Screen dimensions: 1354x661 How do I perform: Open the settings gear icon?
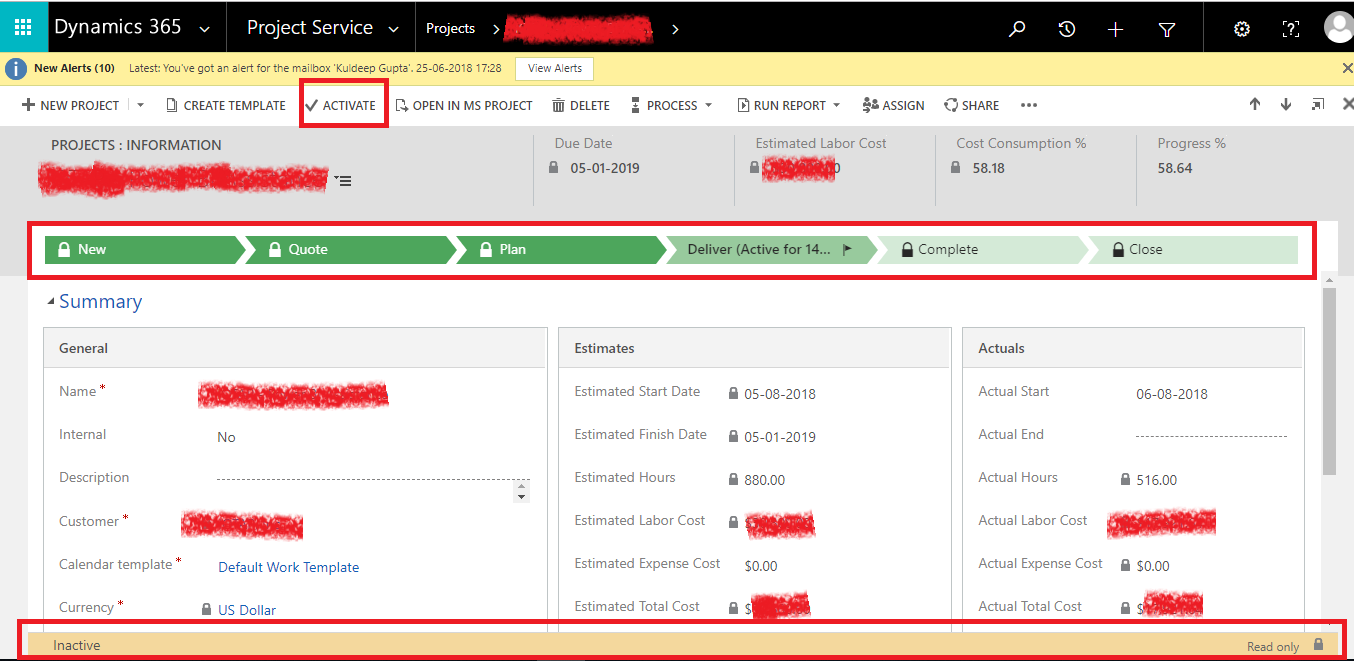(x=1242, y=29)
